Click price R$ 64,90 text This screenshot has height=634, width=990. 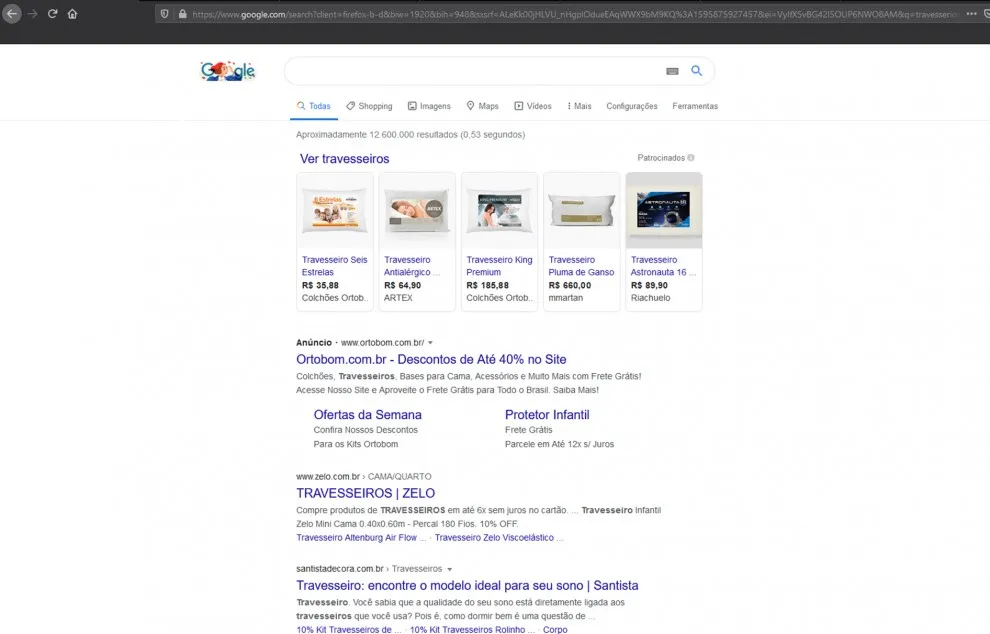(x=402, y=285)
